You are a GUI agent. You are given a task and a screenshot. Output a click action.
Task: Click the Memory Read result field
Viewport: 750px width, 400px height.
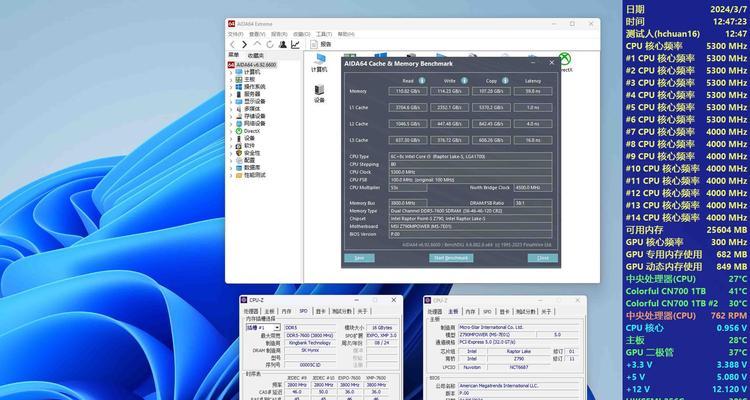[408, 91]
